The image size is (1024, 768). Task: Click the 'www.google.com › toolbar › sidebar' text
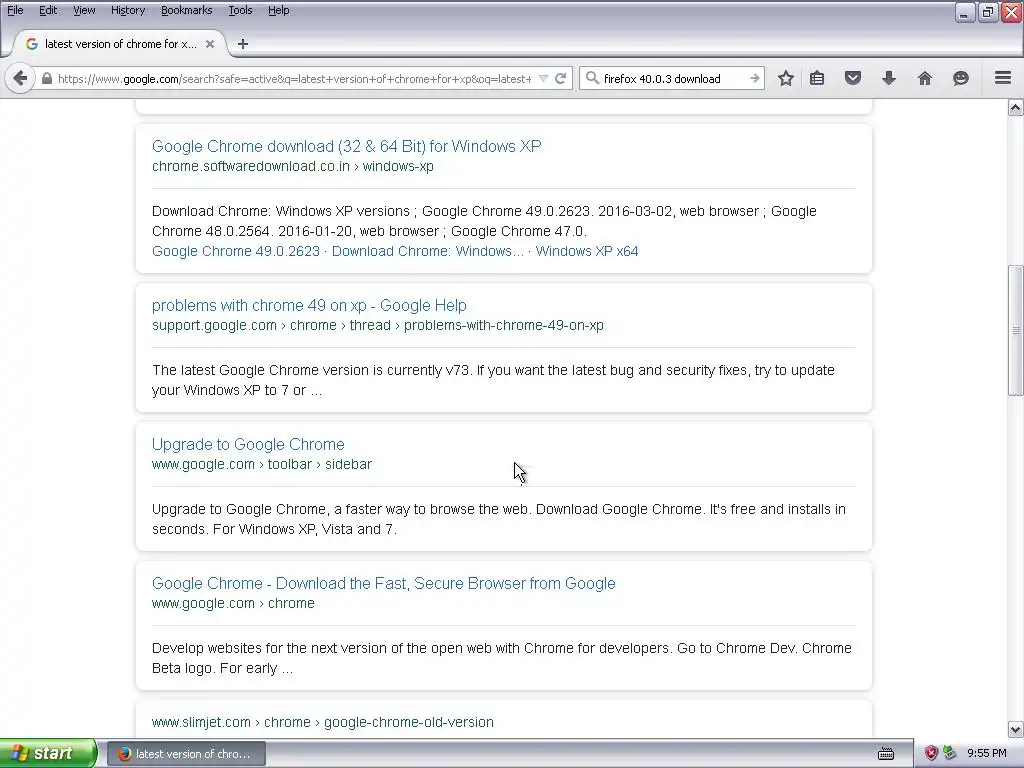[262, 464]
